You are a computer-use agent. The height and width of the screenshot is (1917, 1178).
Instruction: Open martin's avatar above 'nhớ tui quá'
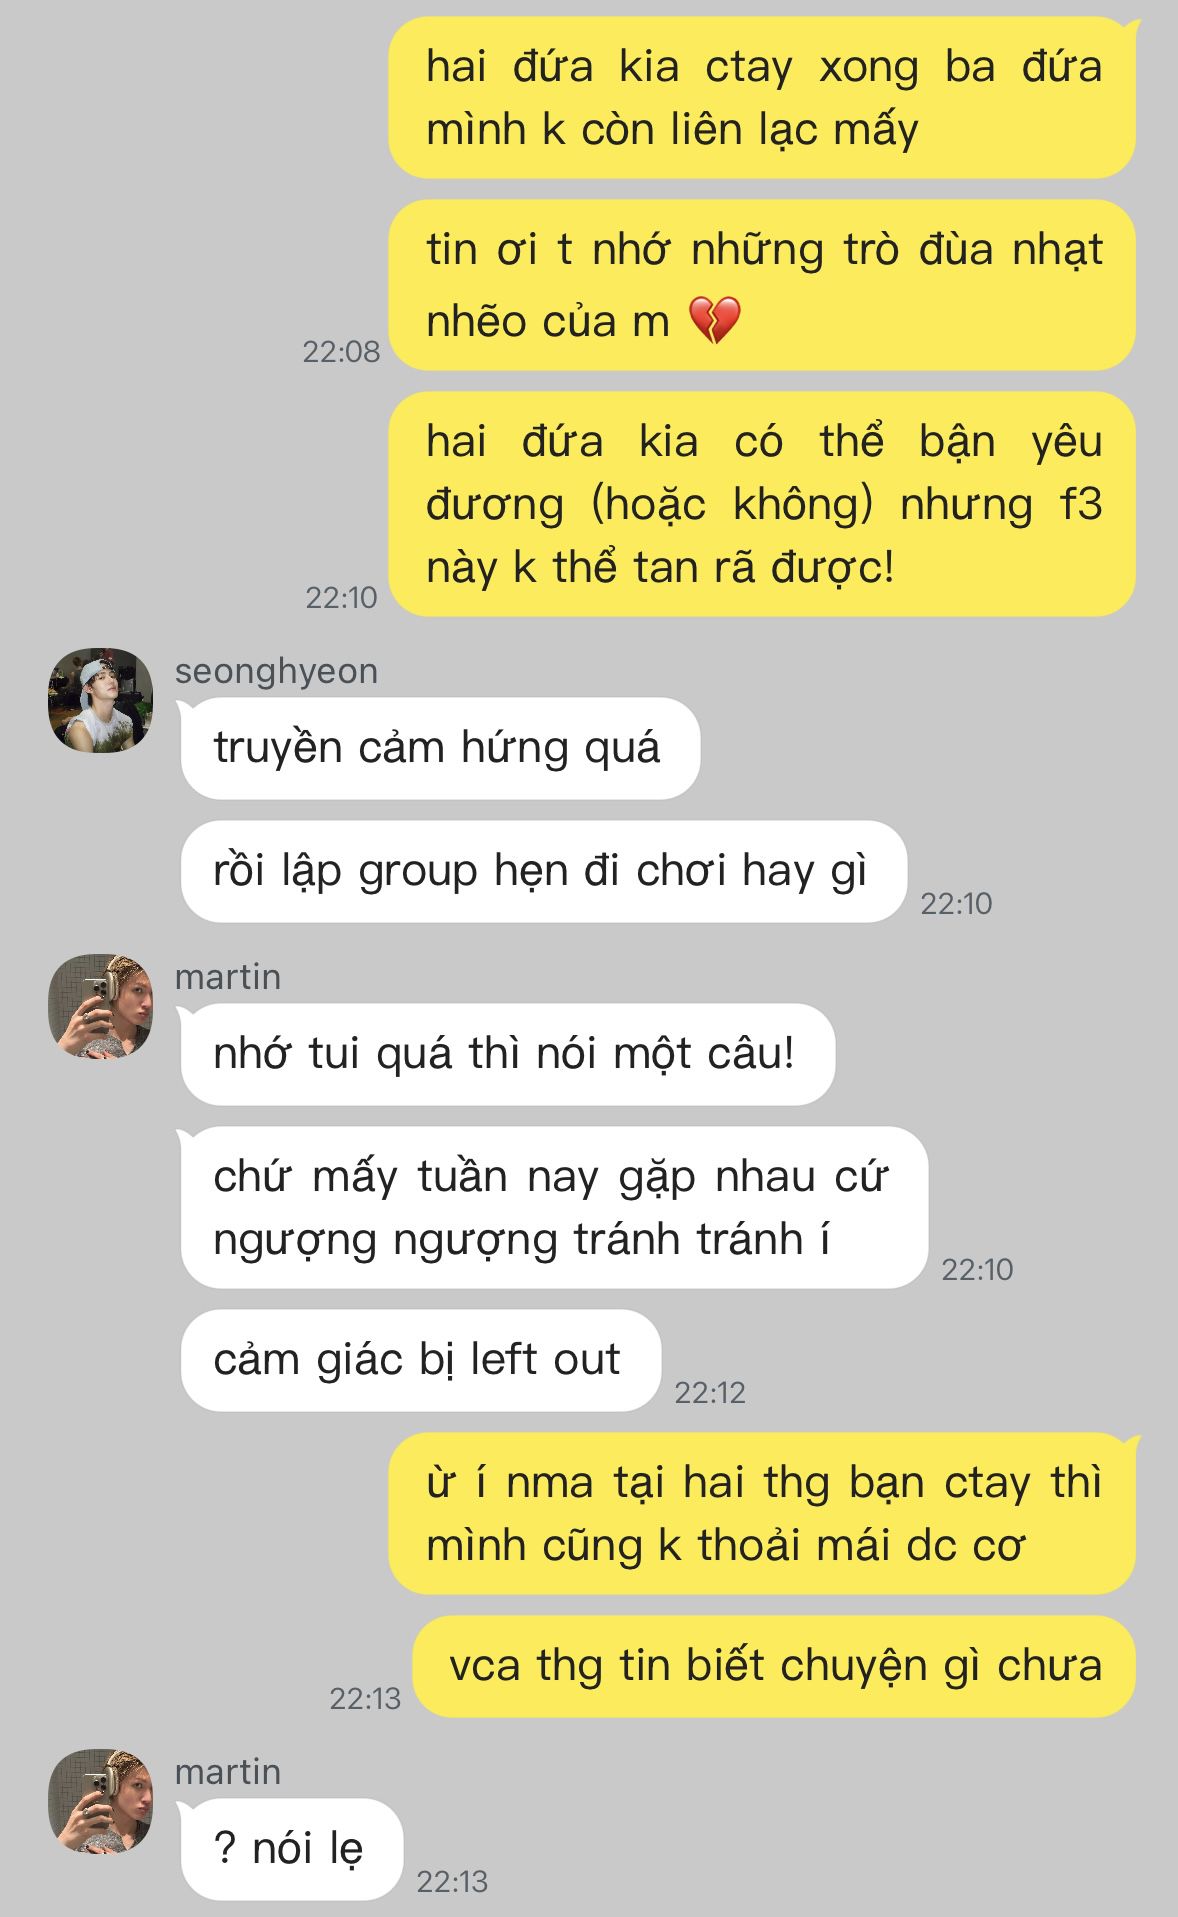[x=100, y=1006]
